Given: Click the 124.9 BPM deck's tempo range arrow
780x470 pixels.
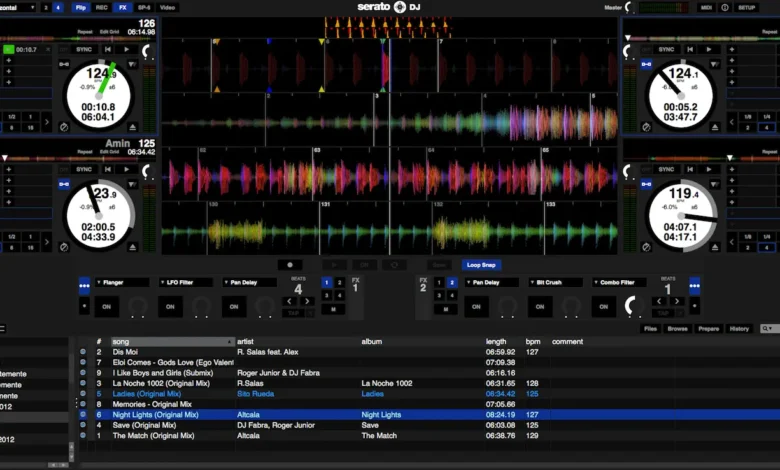Looking at the screenshot, I should pyautogui.click(x=132, y=64).
